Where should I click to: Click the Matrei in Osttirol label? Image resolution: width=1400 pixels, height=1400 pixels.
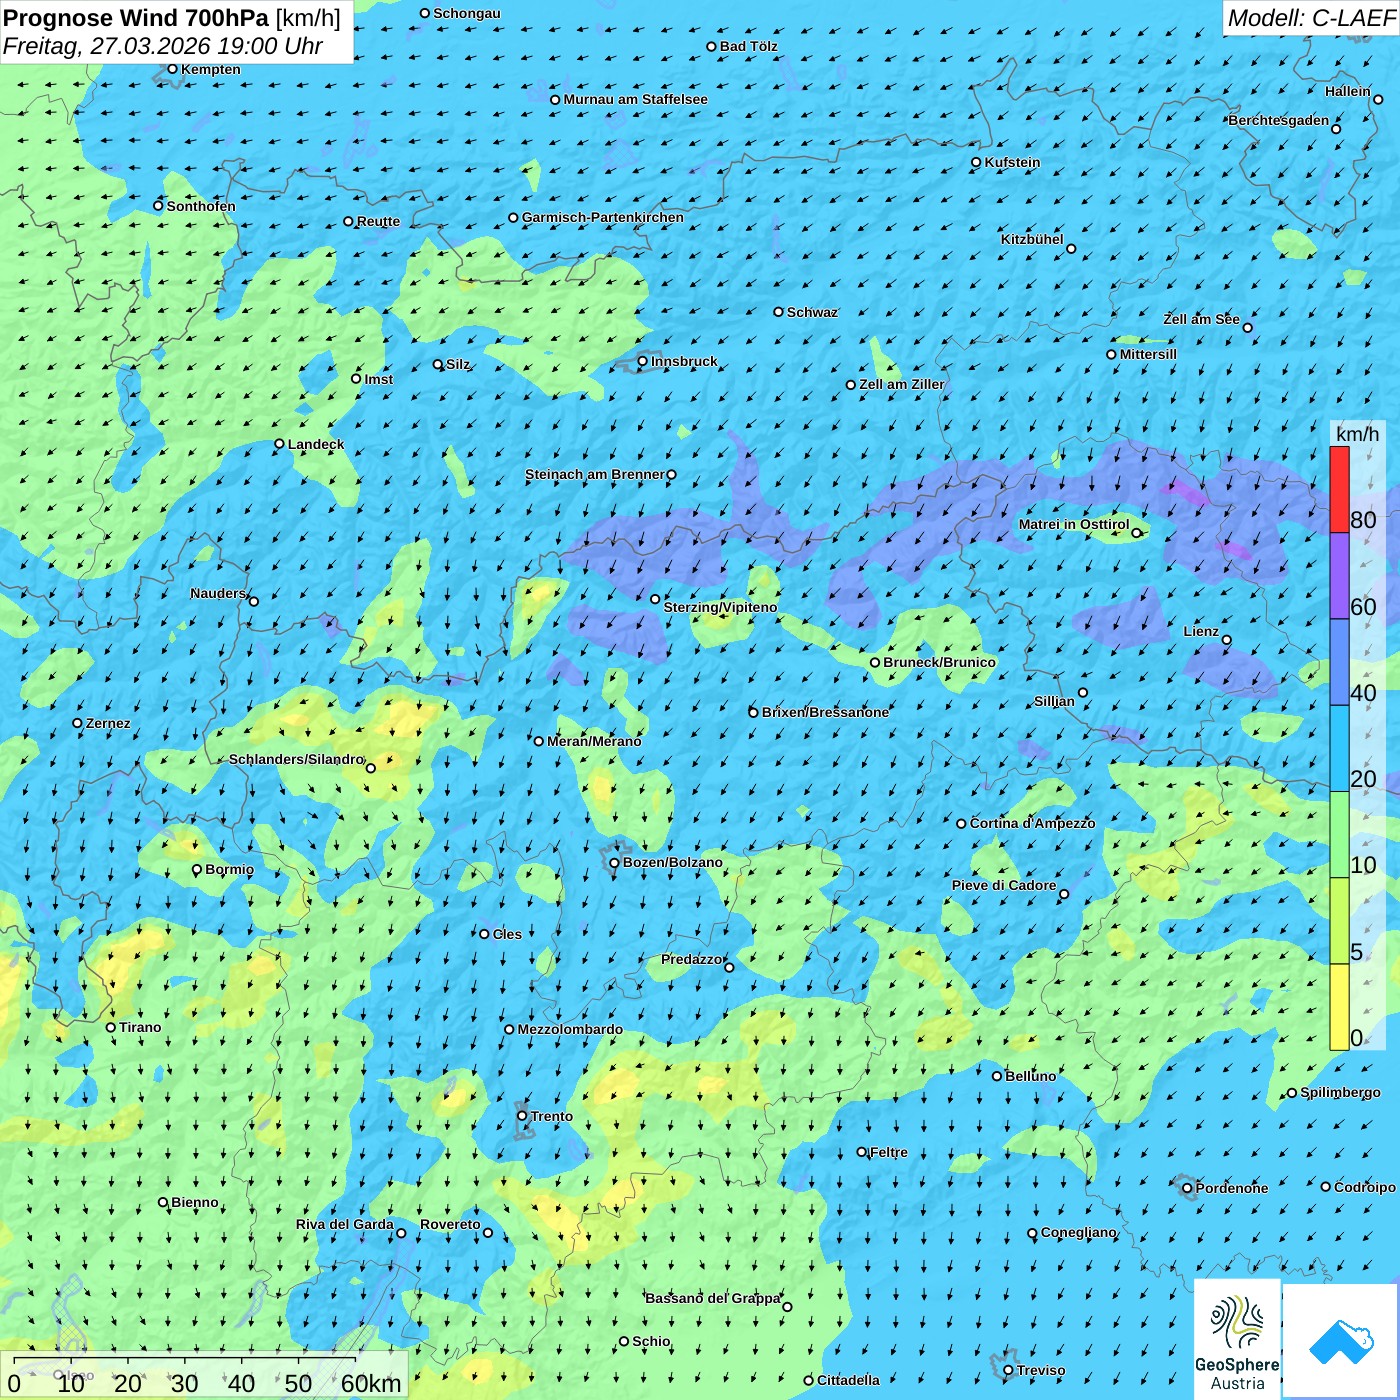[1074, 524]
